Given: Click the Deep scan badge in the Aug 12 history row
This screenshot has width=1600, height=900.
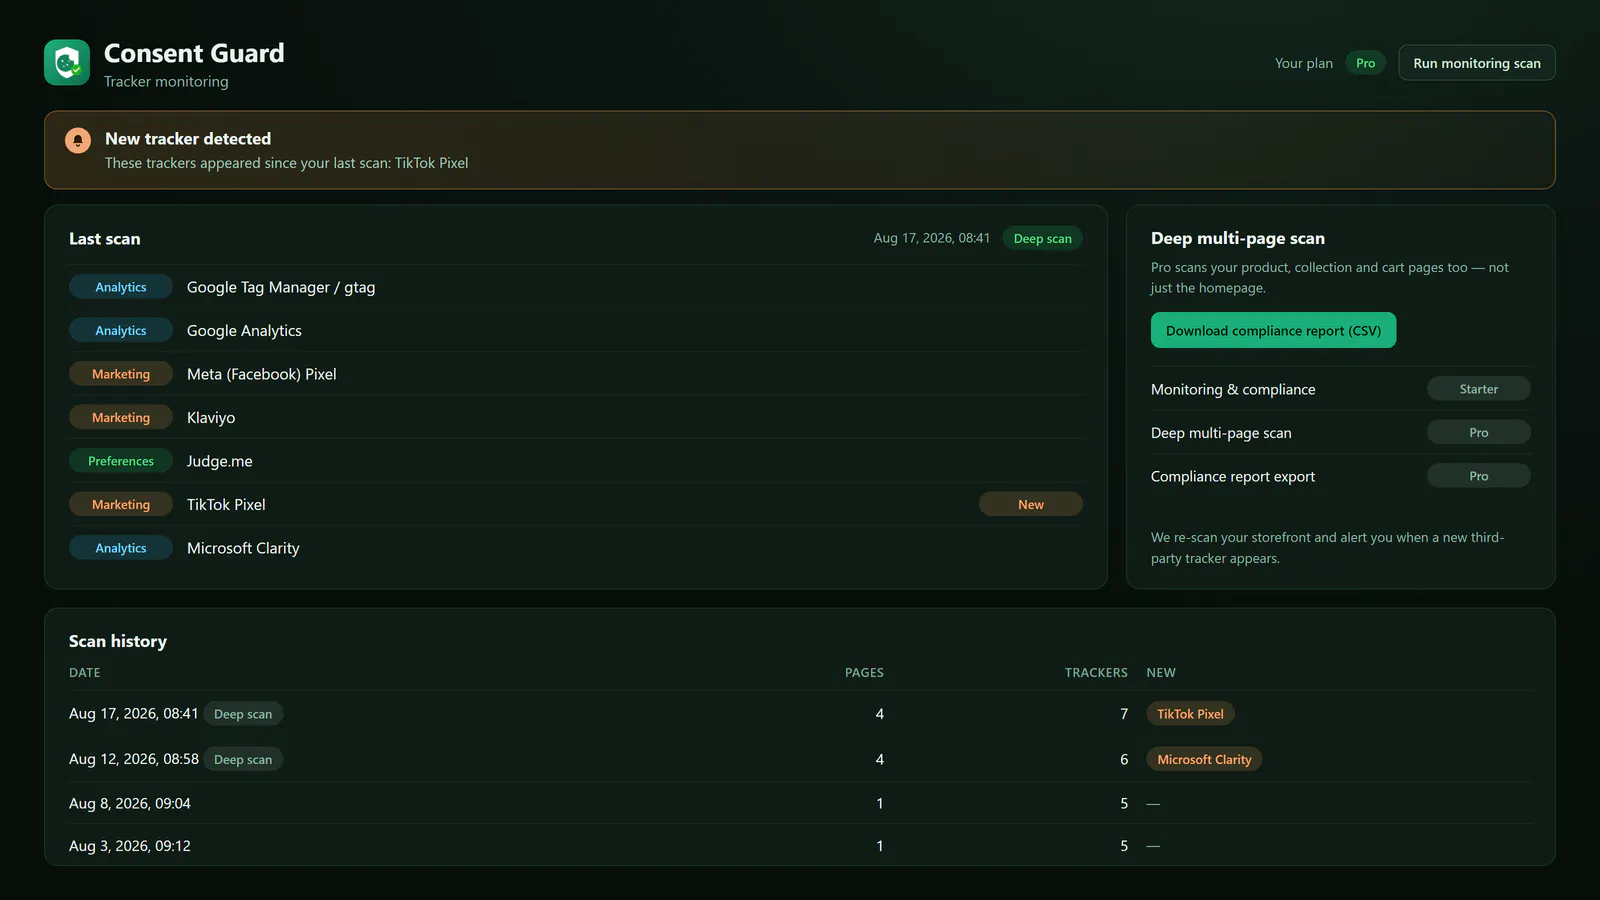Looking at the screenshot, I should [243, 760].
